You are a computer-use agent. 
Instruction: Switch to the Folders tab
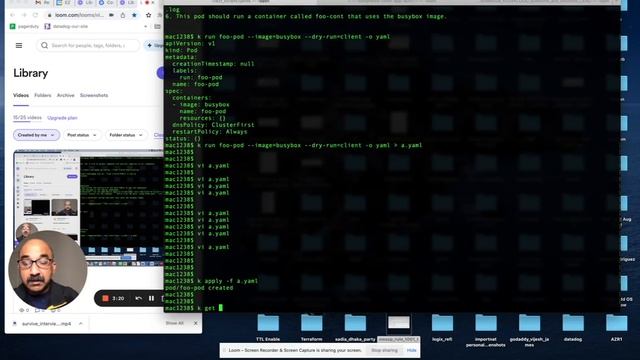tap(43, 95)
